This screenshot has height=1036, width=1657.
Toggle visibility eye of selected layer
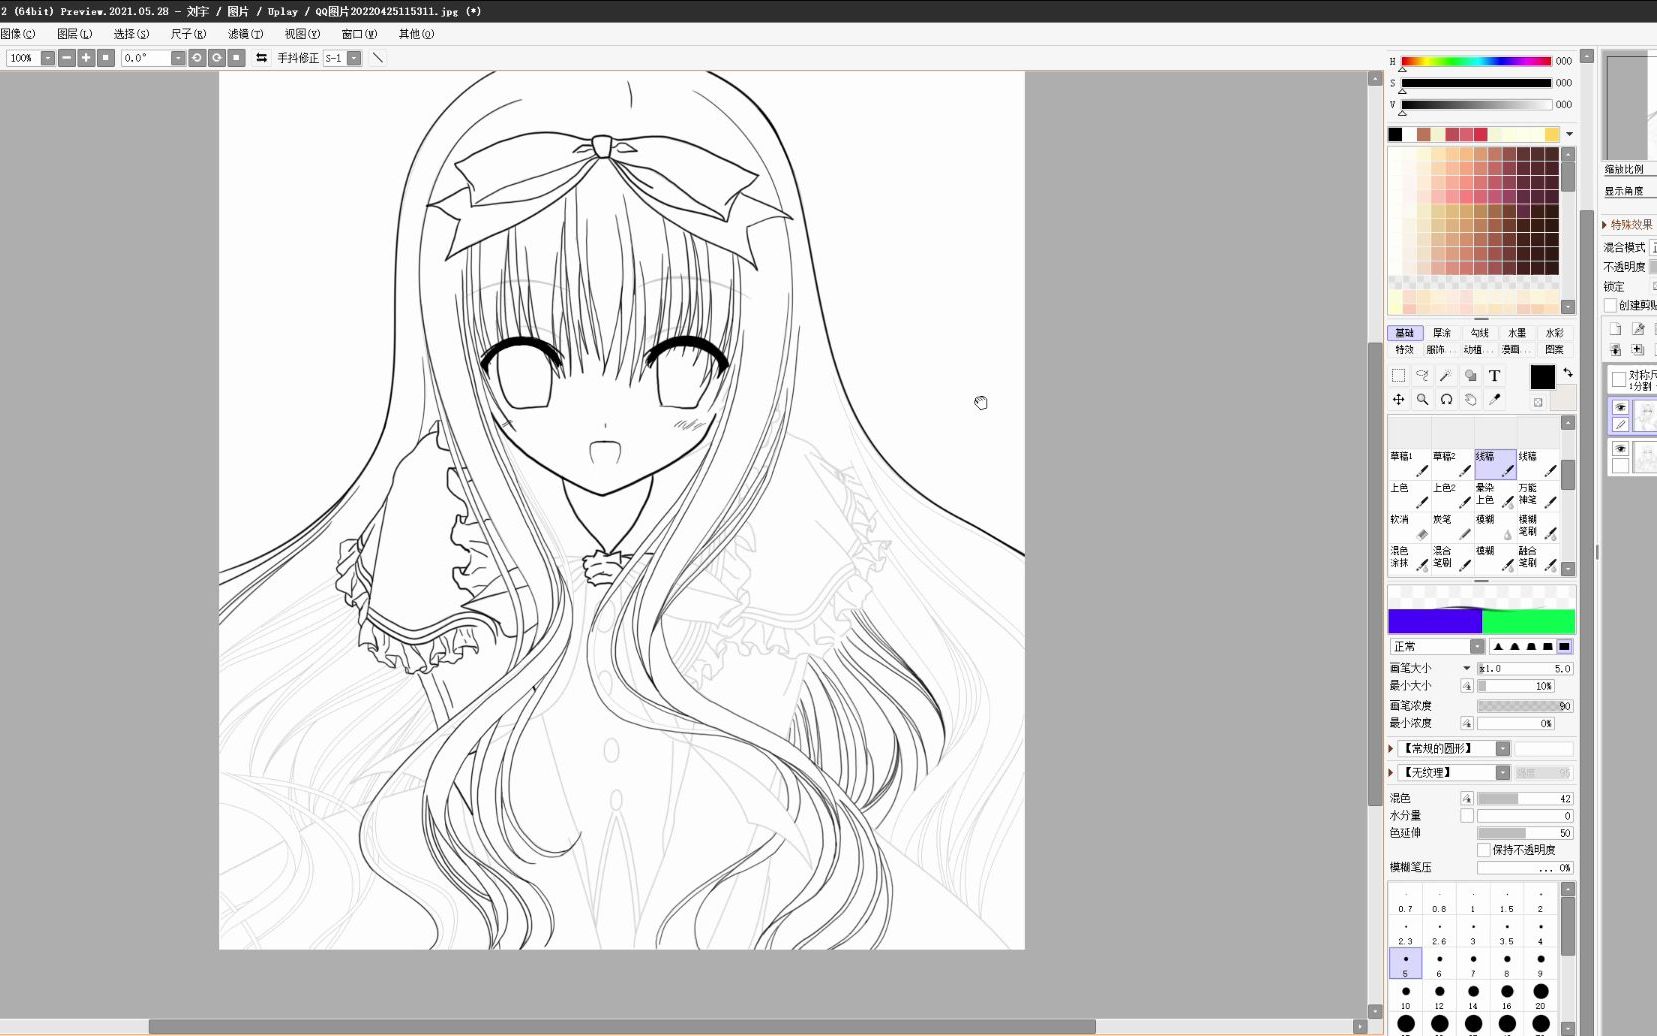tap(1621, 408)
